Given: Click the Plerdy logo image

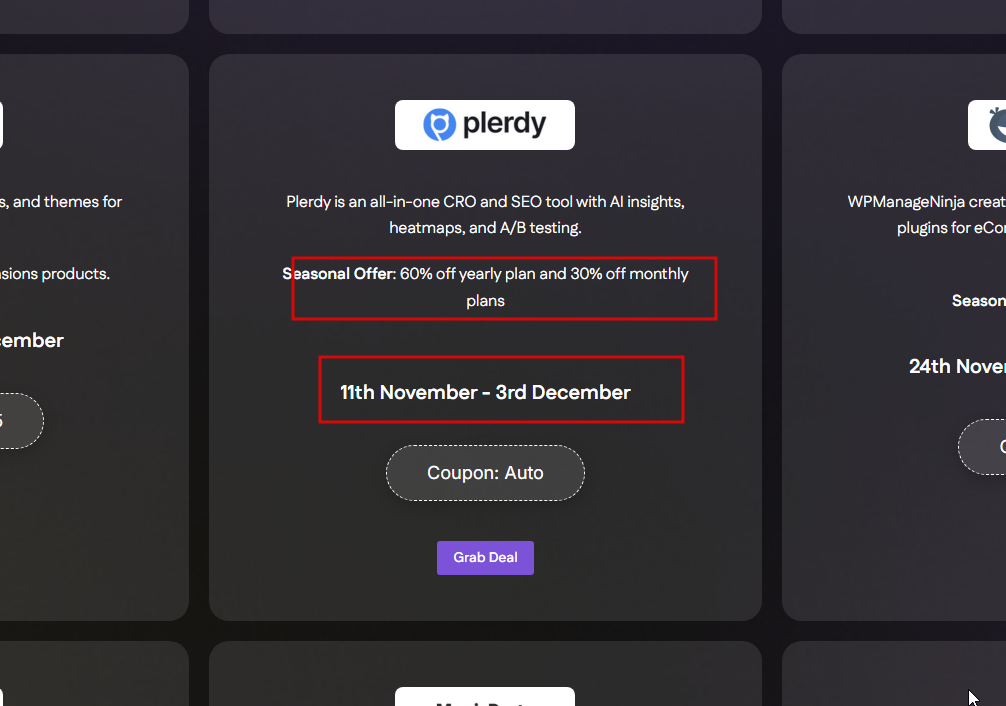Looking at the screenshot, I should click(485, 125).
